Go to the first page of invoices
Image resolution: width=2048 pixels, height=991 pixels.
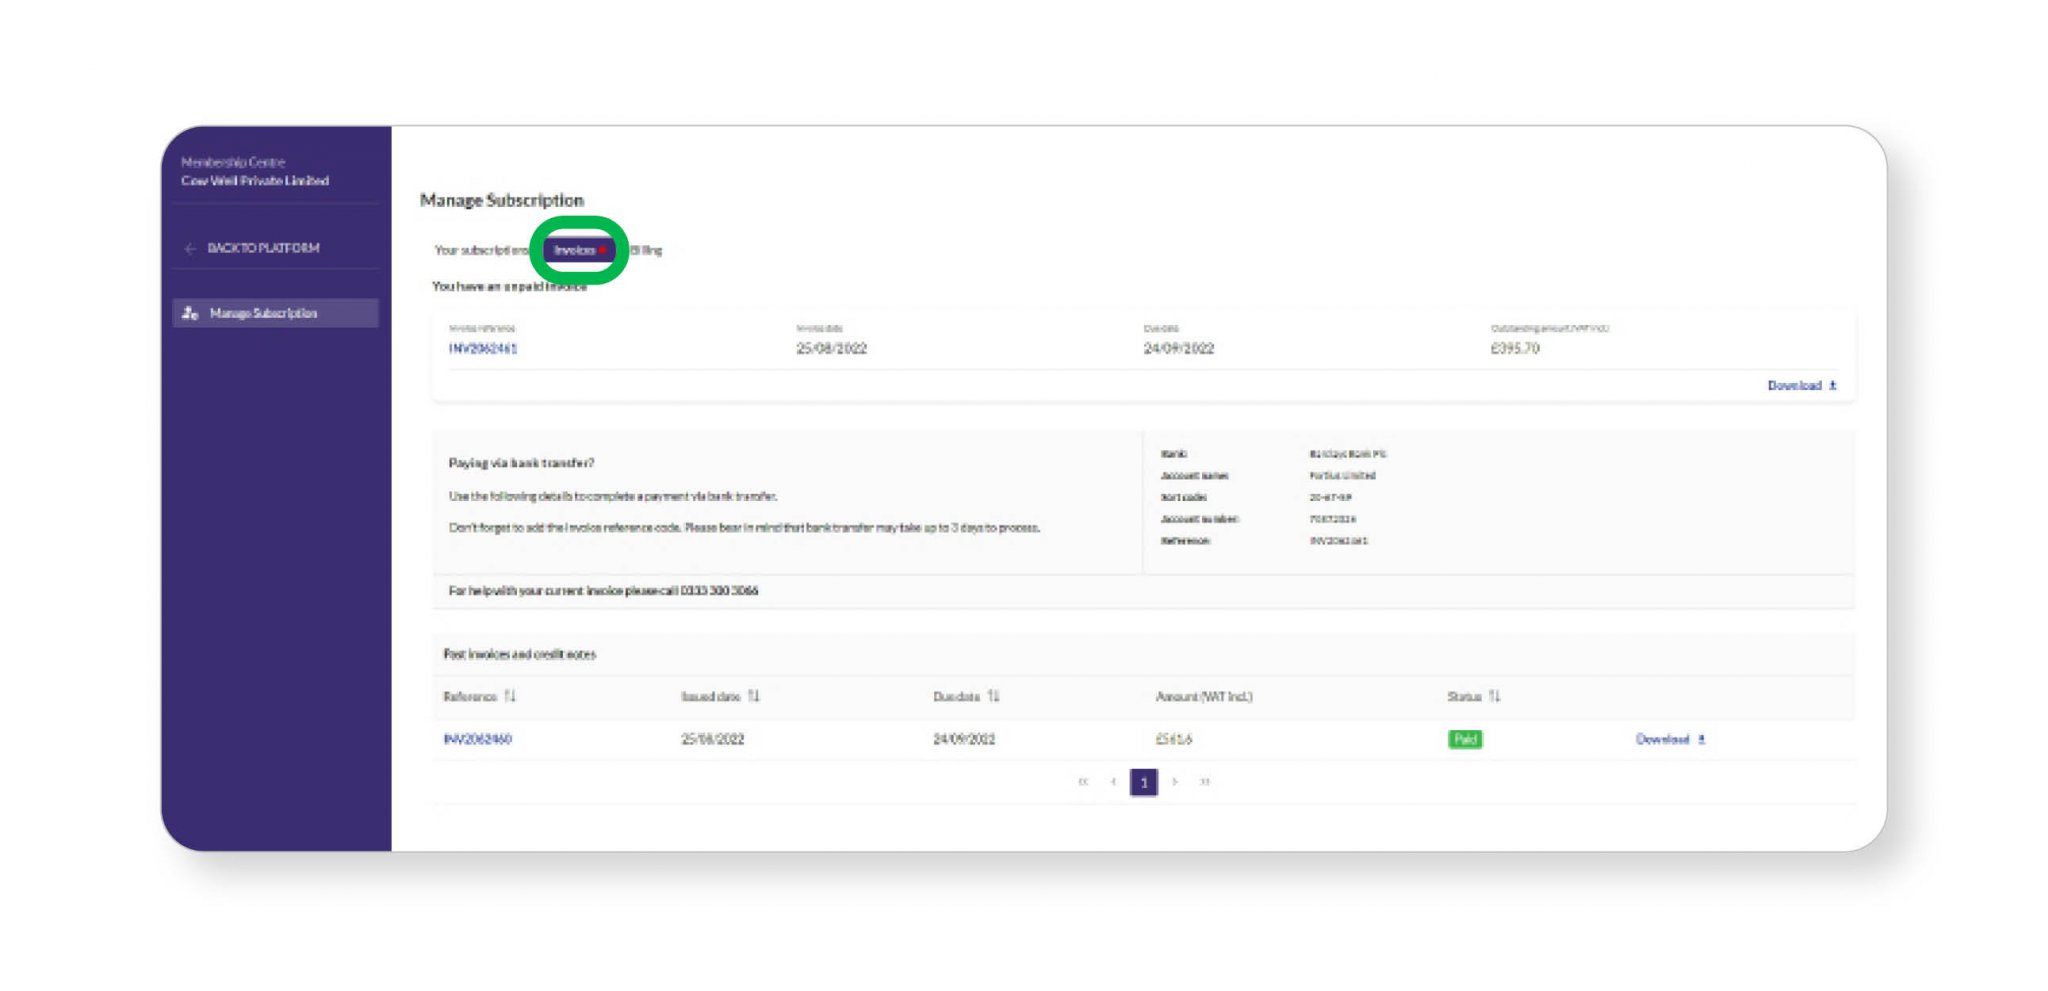(x=1083, y=782)
